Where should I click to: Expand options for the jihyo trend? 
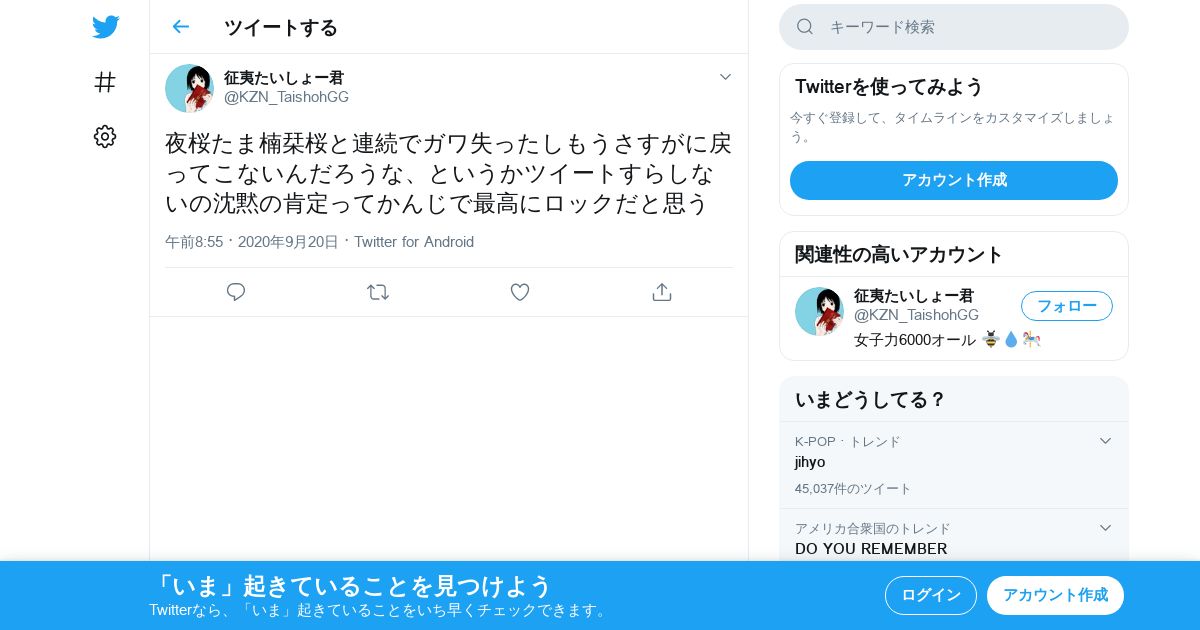[1105, 441]
